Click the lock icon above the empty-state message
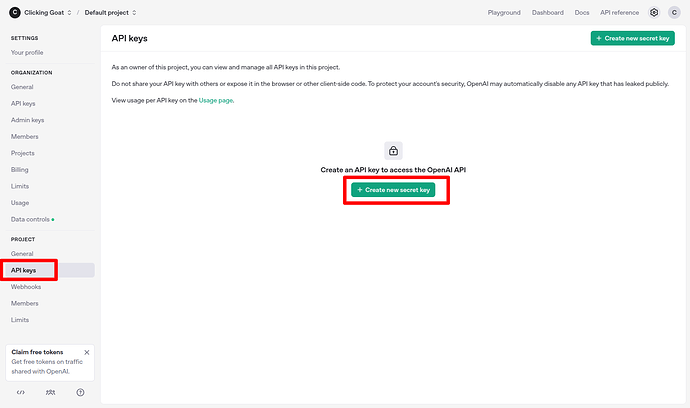The width and height of the screenshot is (690, 408). pyautogui.click(x=393, y=151)
